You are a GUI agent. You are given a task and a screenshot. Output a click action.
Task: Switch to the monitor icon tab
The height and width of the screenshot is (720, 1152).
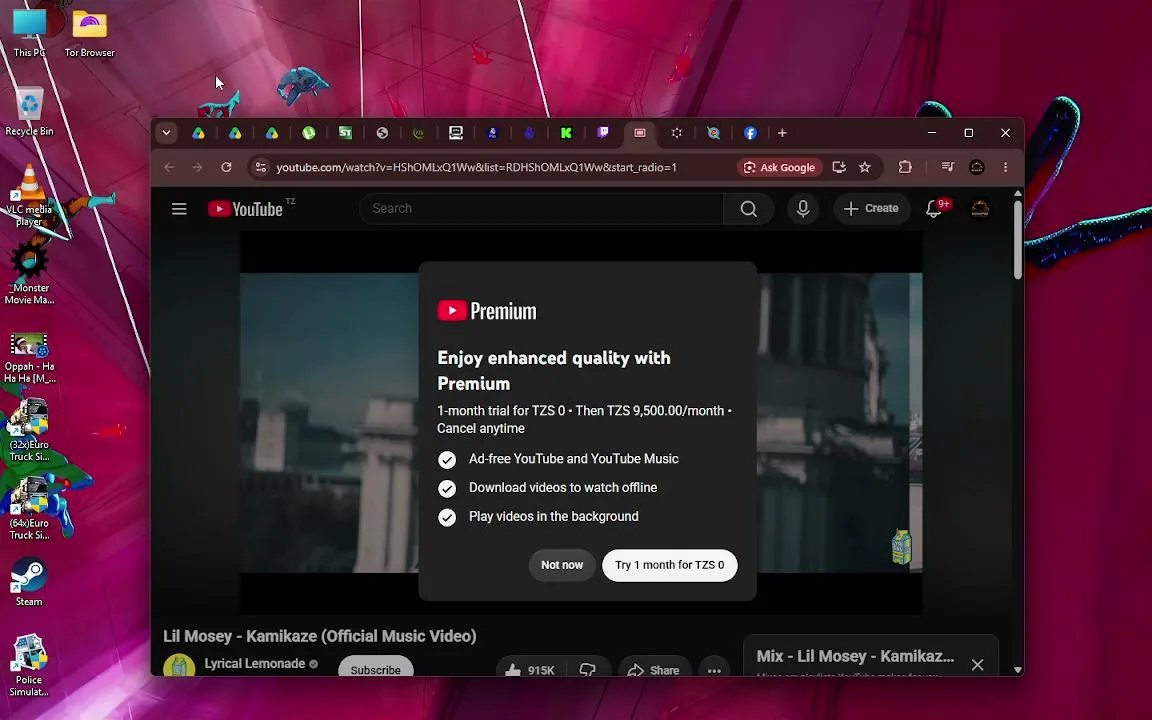click(x=456, y=133)
